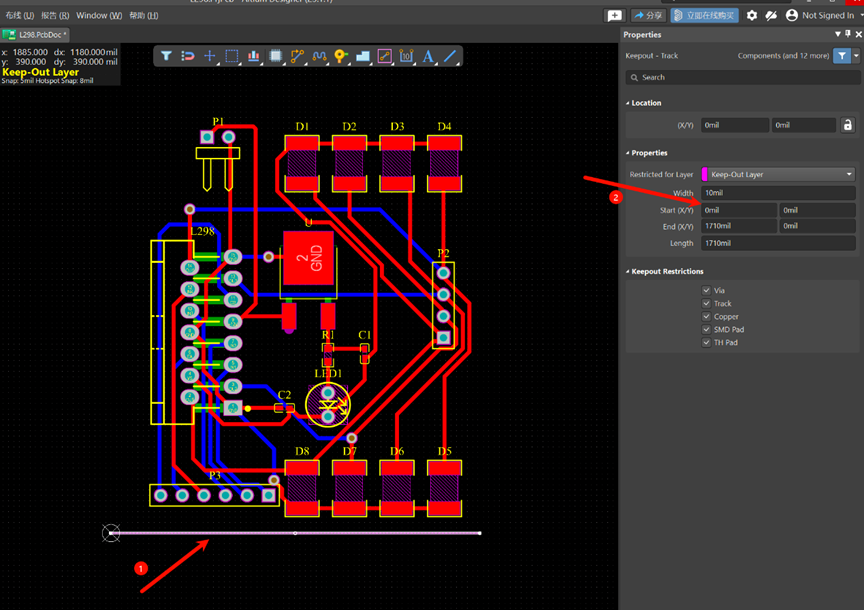Open the Properties panel options triangle

click(838, 34)
